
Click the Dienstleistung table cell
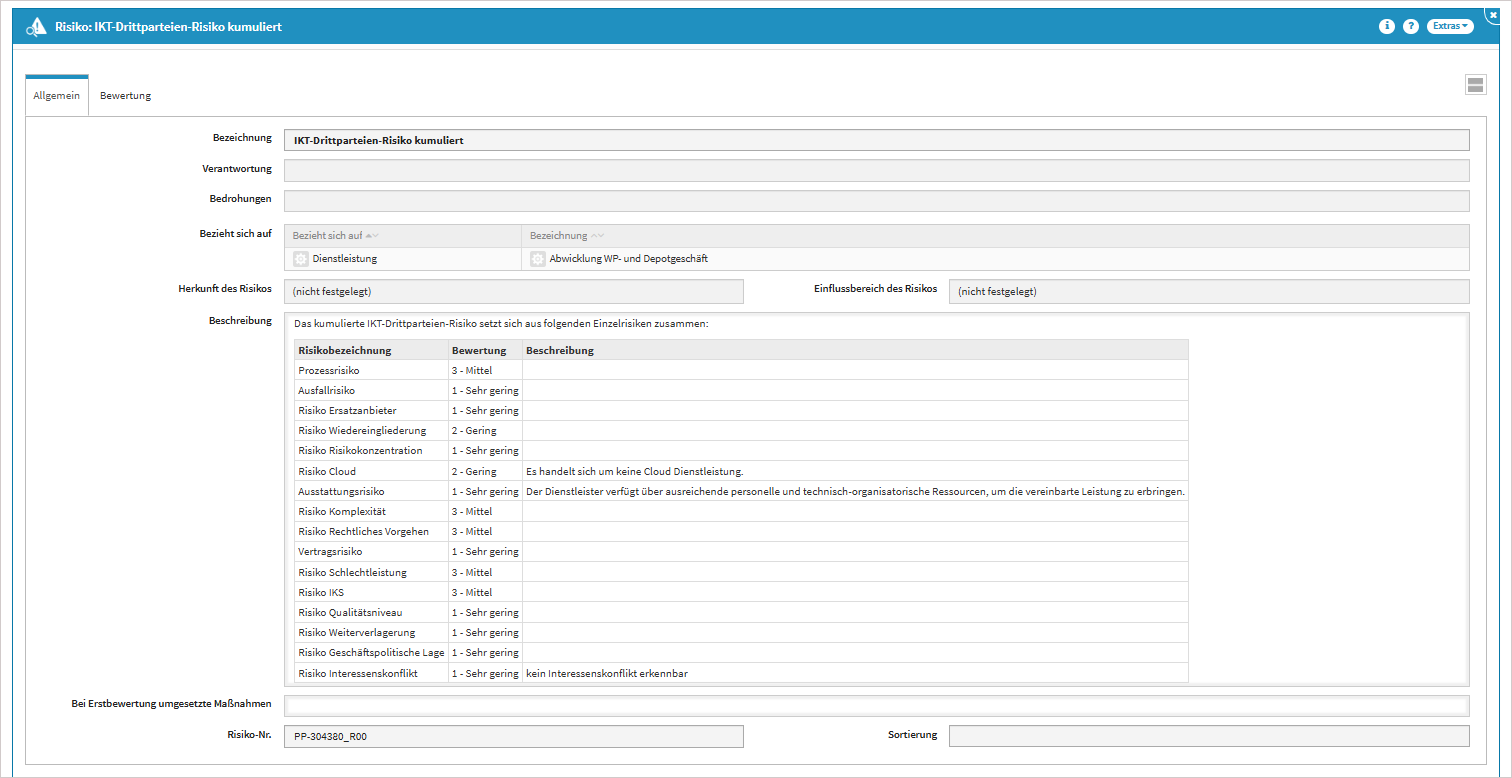click(345, 259)
